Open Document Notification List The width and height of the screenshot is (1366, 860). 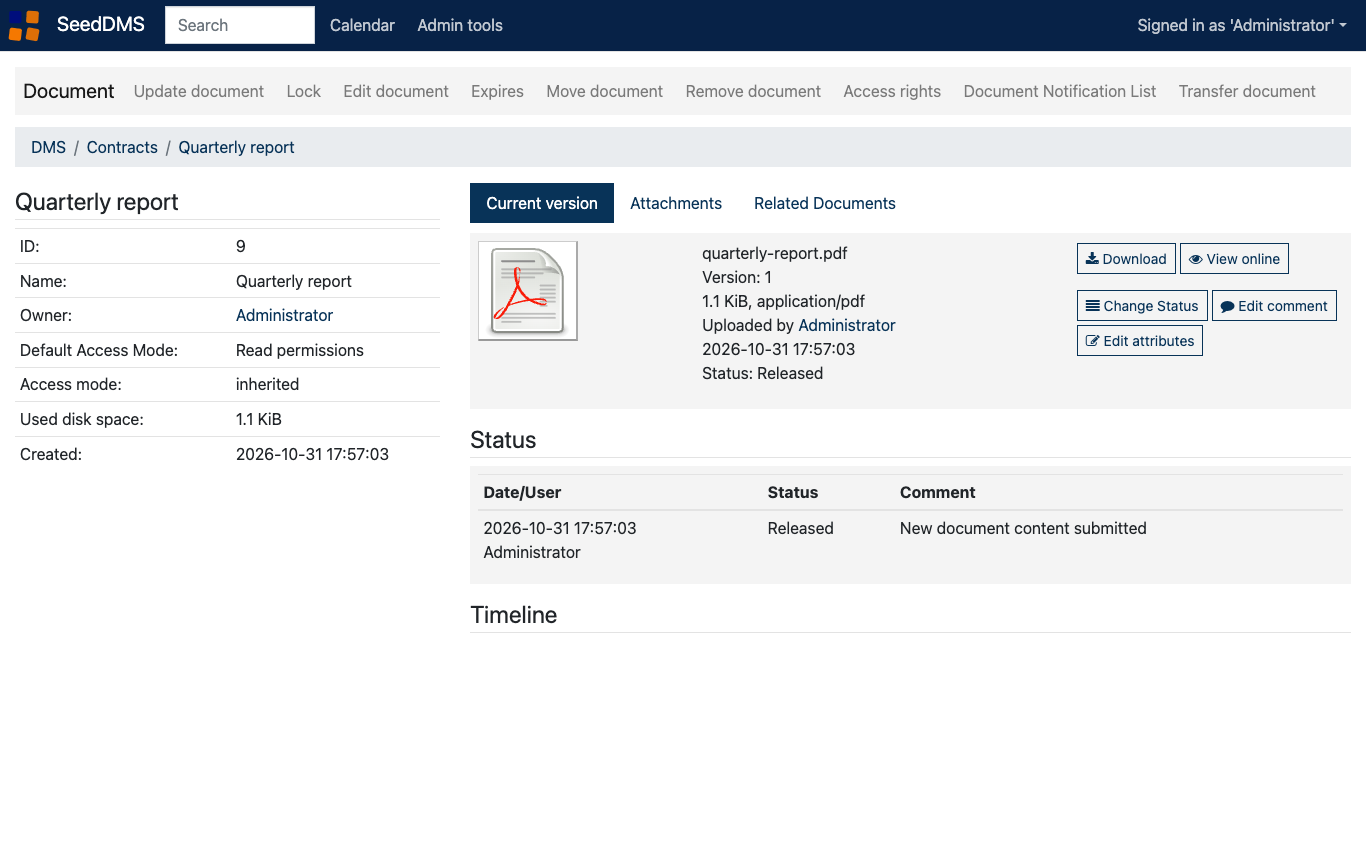[1060, 91]
